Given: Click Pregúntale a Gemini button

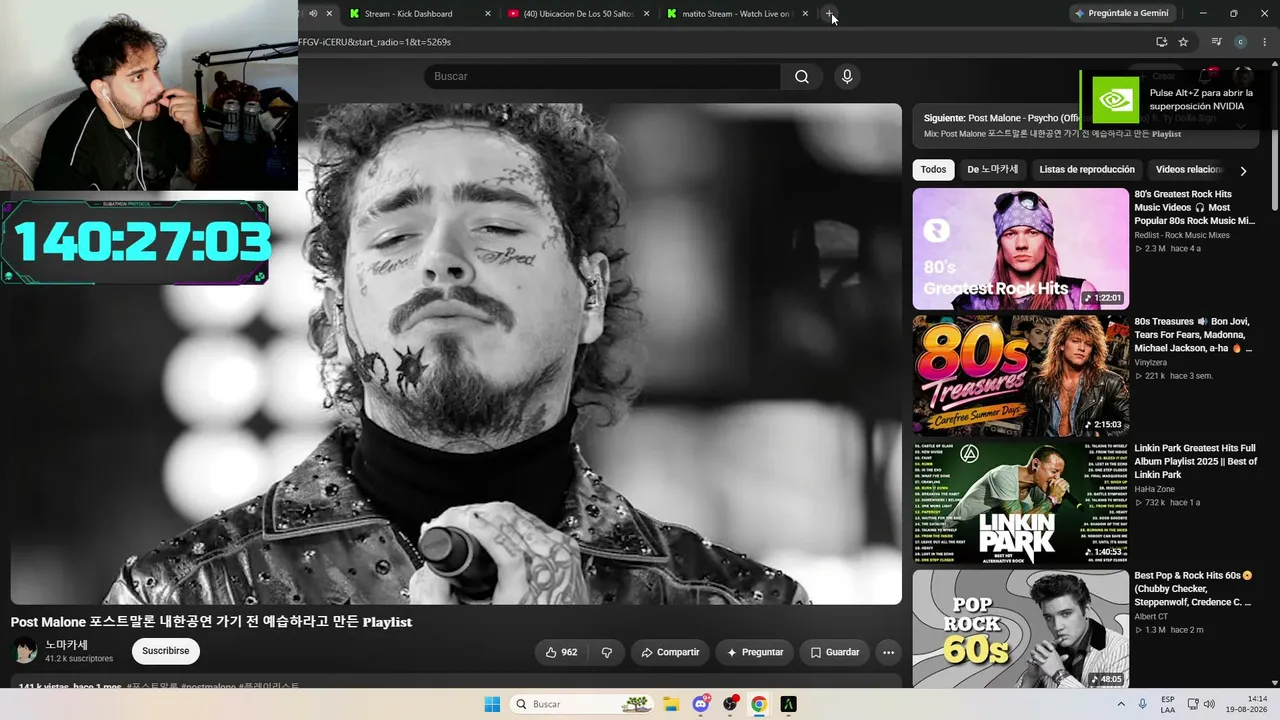Looking at the screenshot, I should click(x=1121, y=14).
